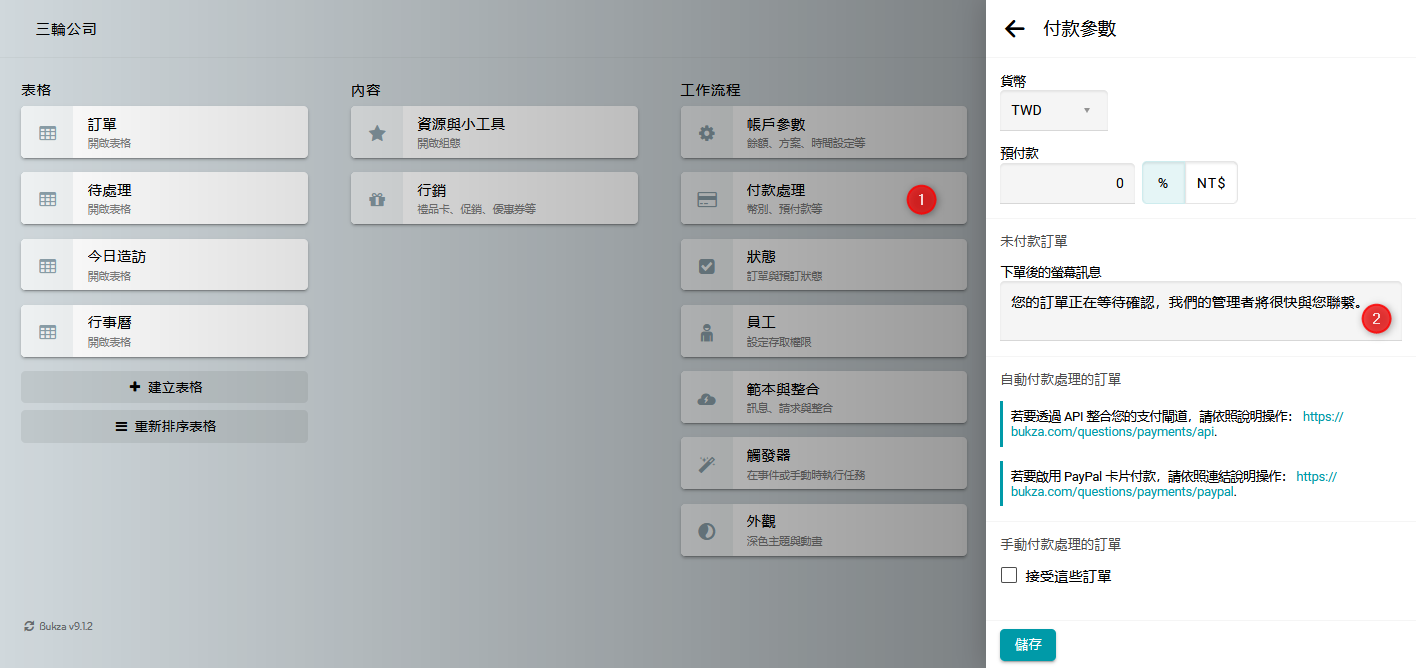The width and height of the screenshot is (1416, 668).
Task: Click the star icon for 資源與小工具
Action: click(x=377, y=133)
